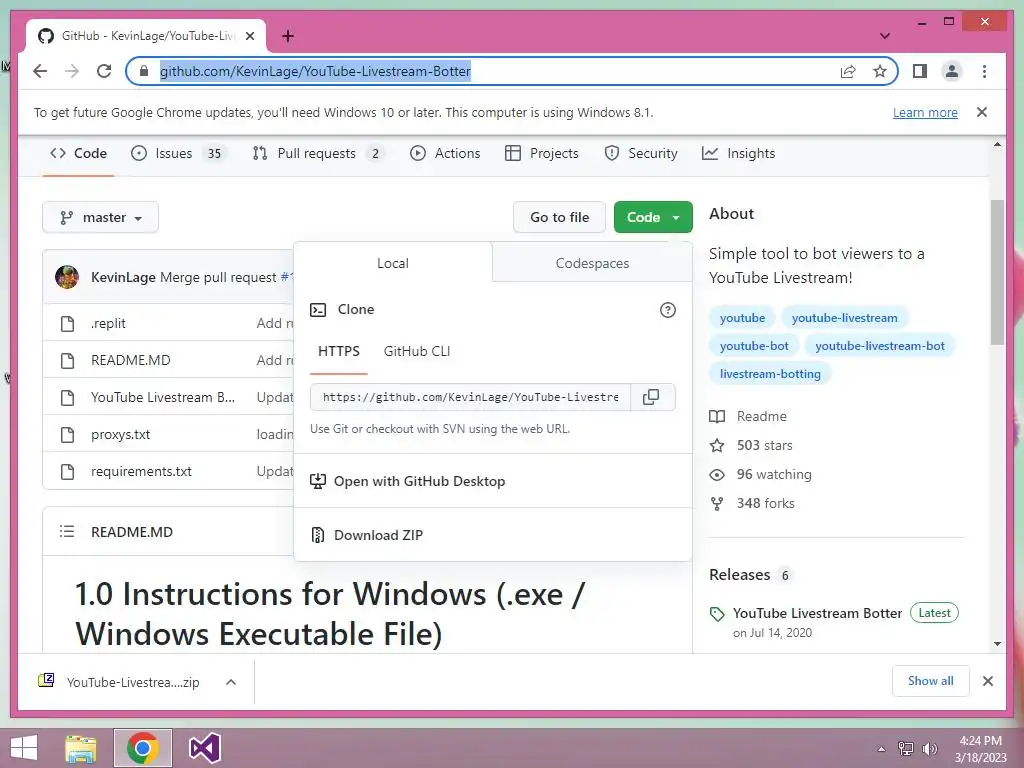This screenshot has width=1024, height=768.
Task: Open the Insights tab
Action: coord(739,153)
